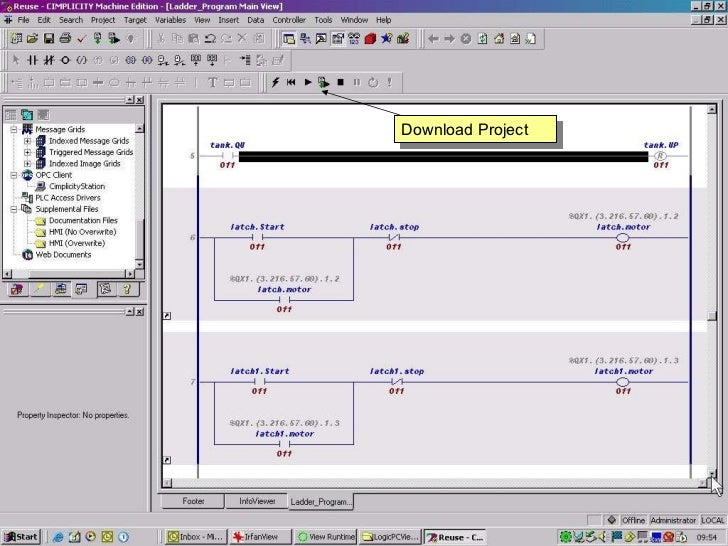The image size is (728, 546).
Task: Open IrfanView from the taskbar
Action: 253,537
